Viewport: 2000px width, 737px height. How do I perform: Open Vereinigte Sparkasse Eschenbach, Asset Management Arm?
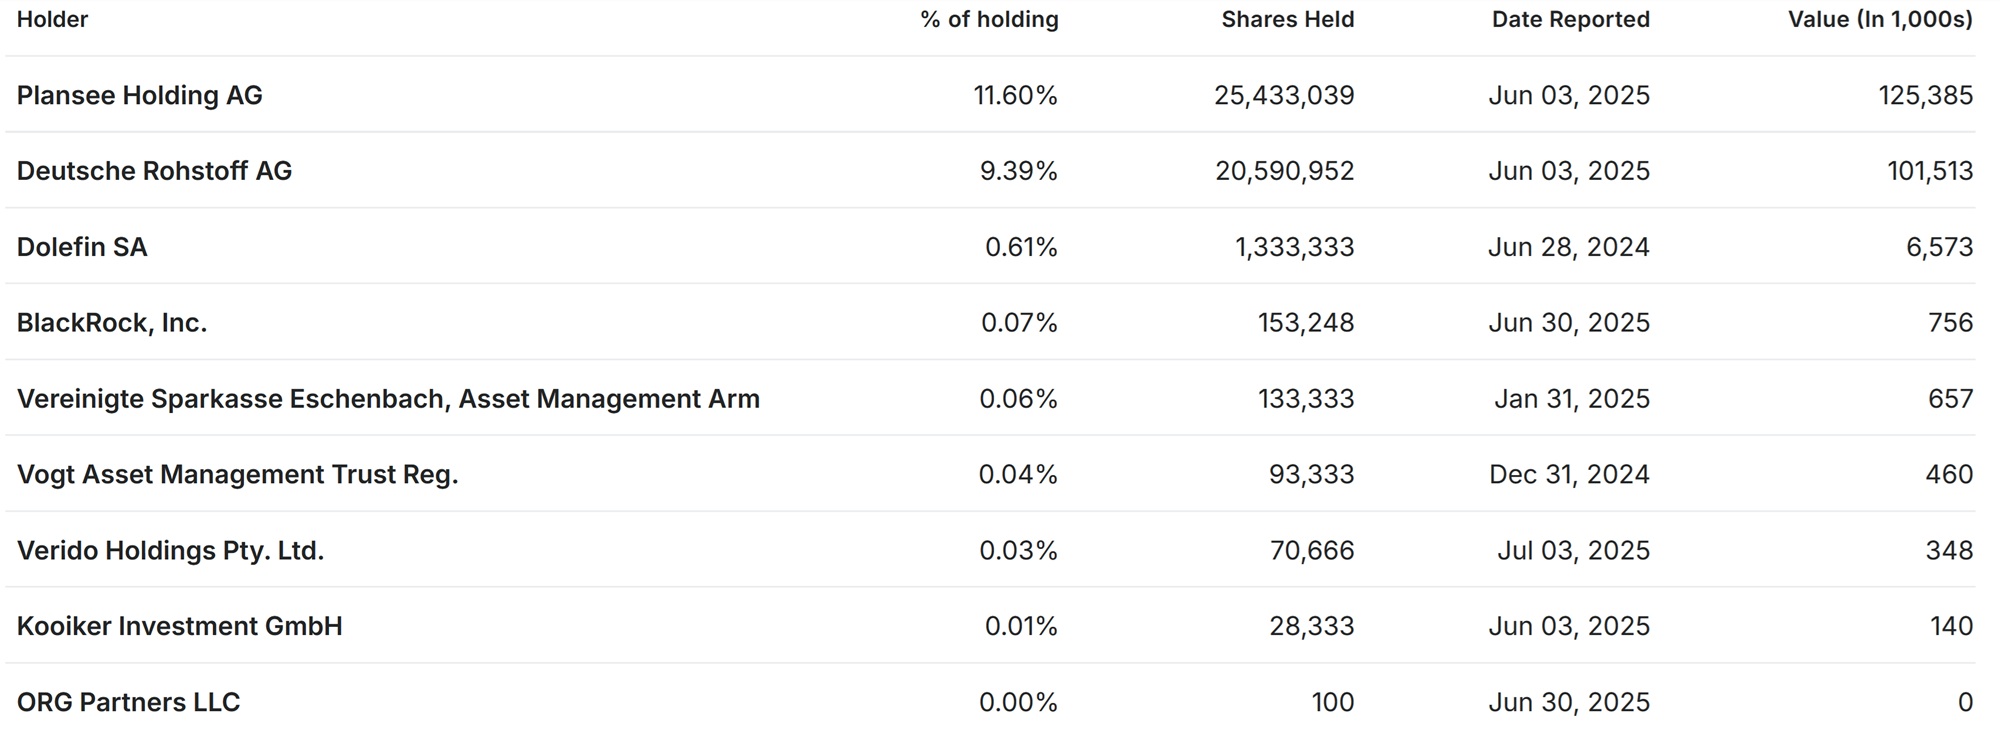pos(388,399)
